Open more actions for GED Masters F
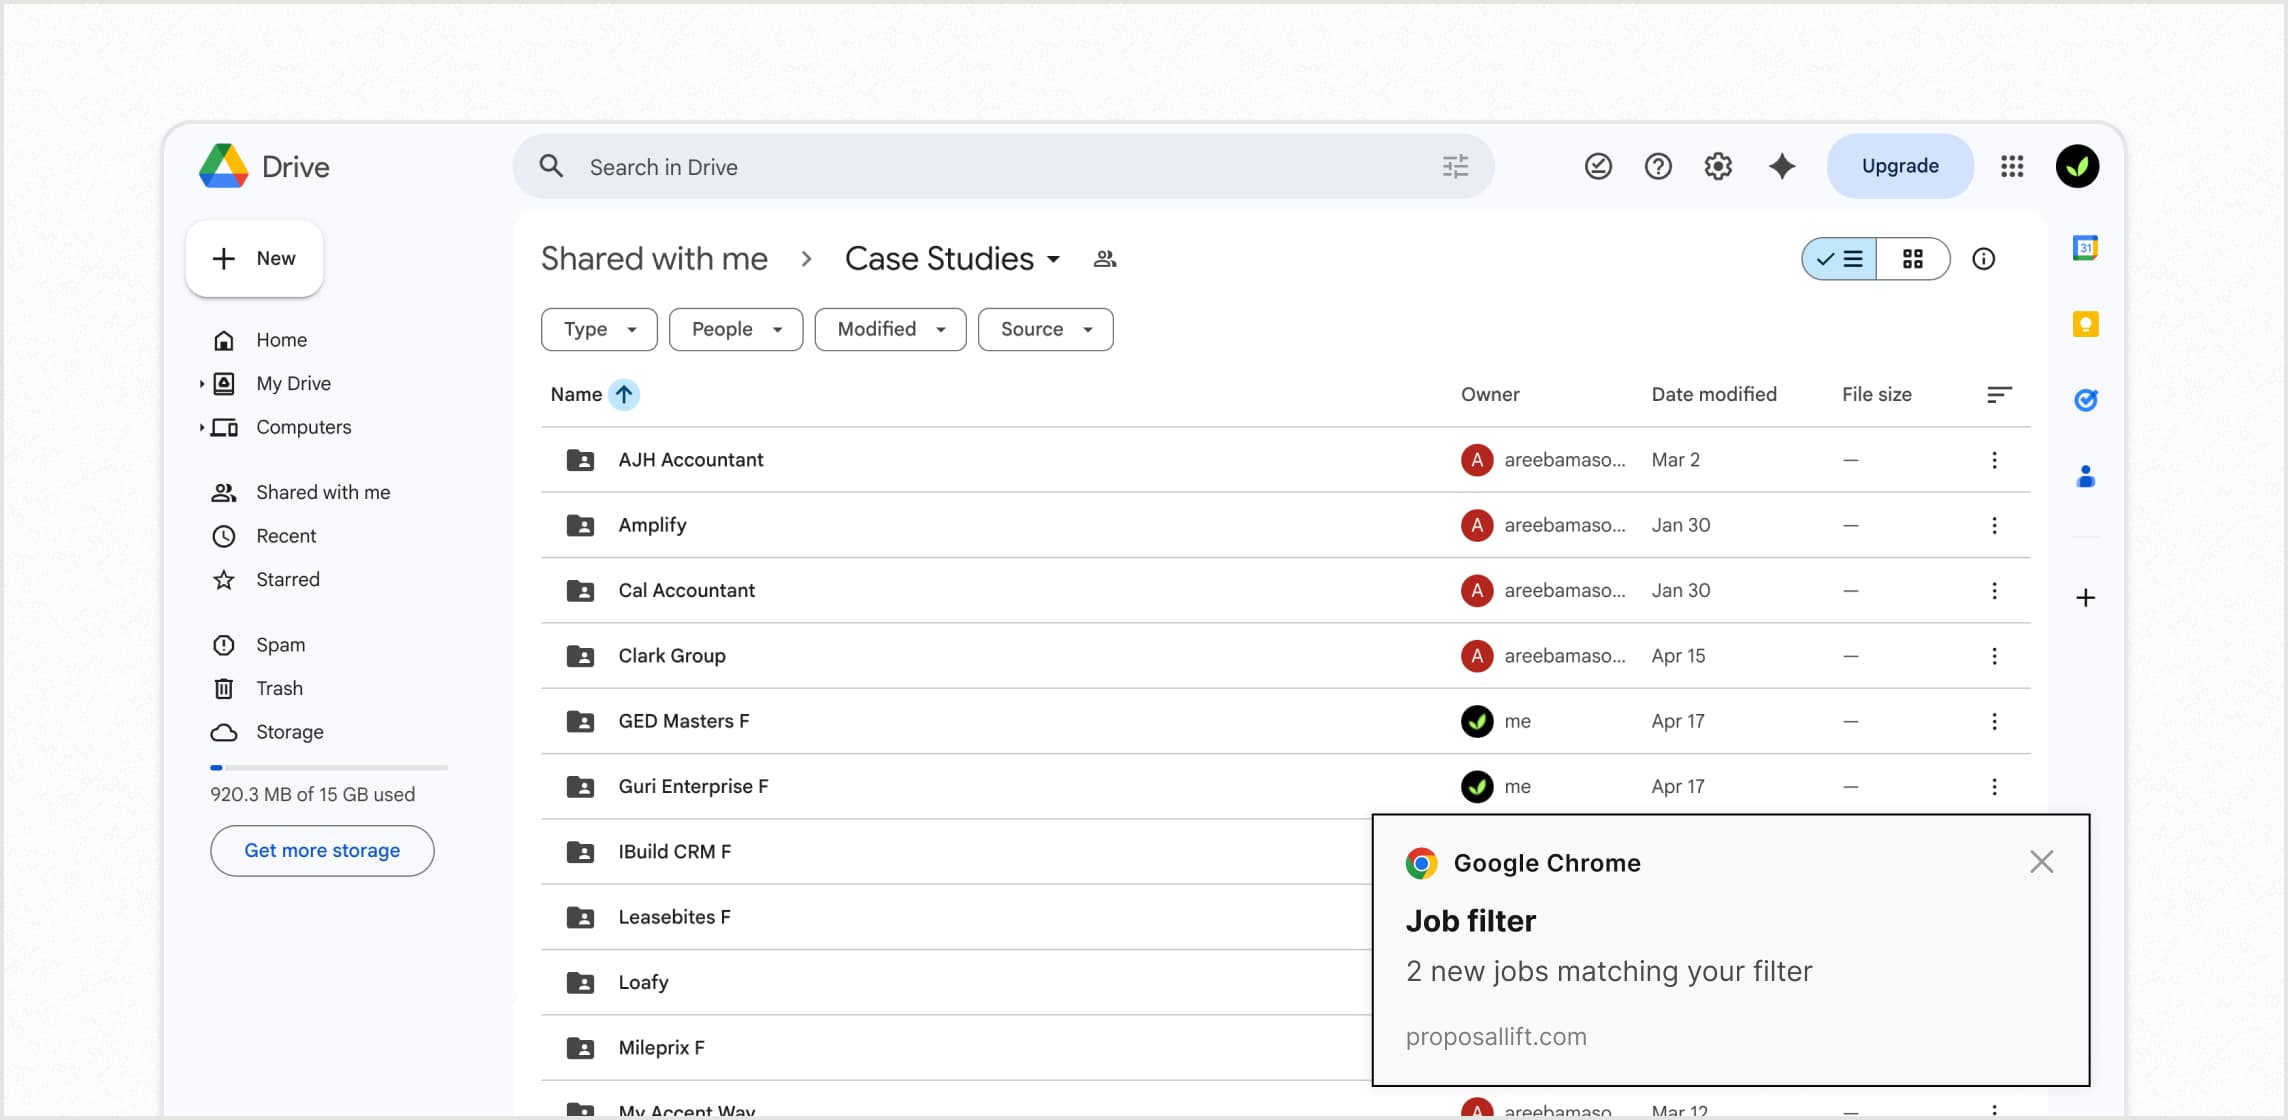The image size is (2288, 1120). pyautogui.click(x=1994, y=721)
